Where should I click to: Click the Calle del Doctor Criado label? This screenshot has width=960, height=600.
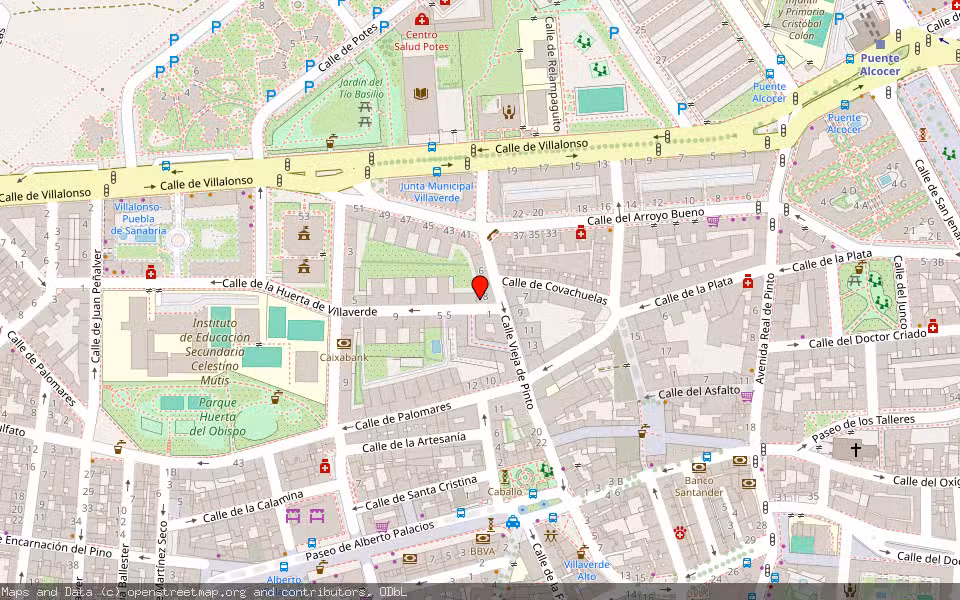tap(867, 339)
